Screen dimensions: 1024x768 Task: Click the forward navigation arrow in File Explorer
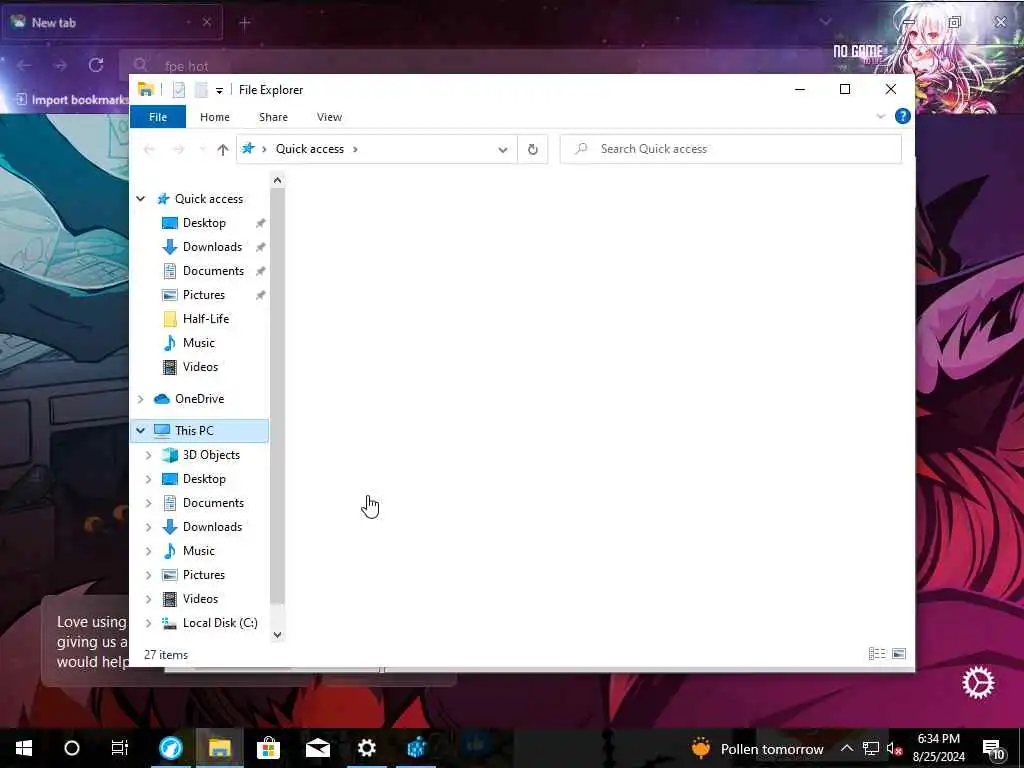(178, 150)
